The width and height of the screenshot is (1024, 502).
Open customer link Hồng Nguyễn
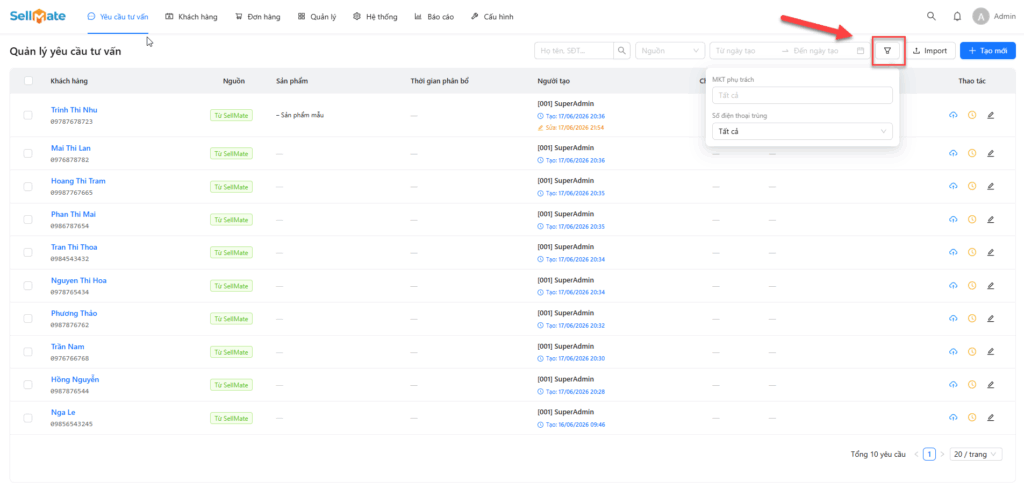(75, 379)
